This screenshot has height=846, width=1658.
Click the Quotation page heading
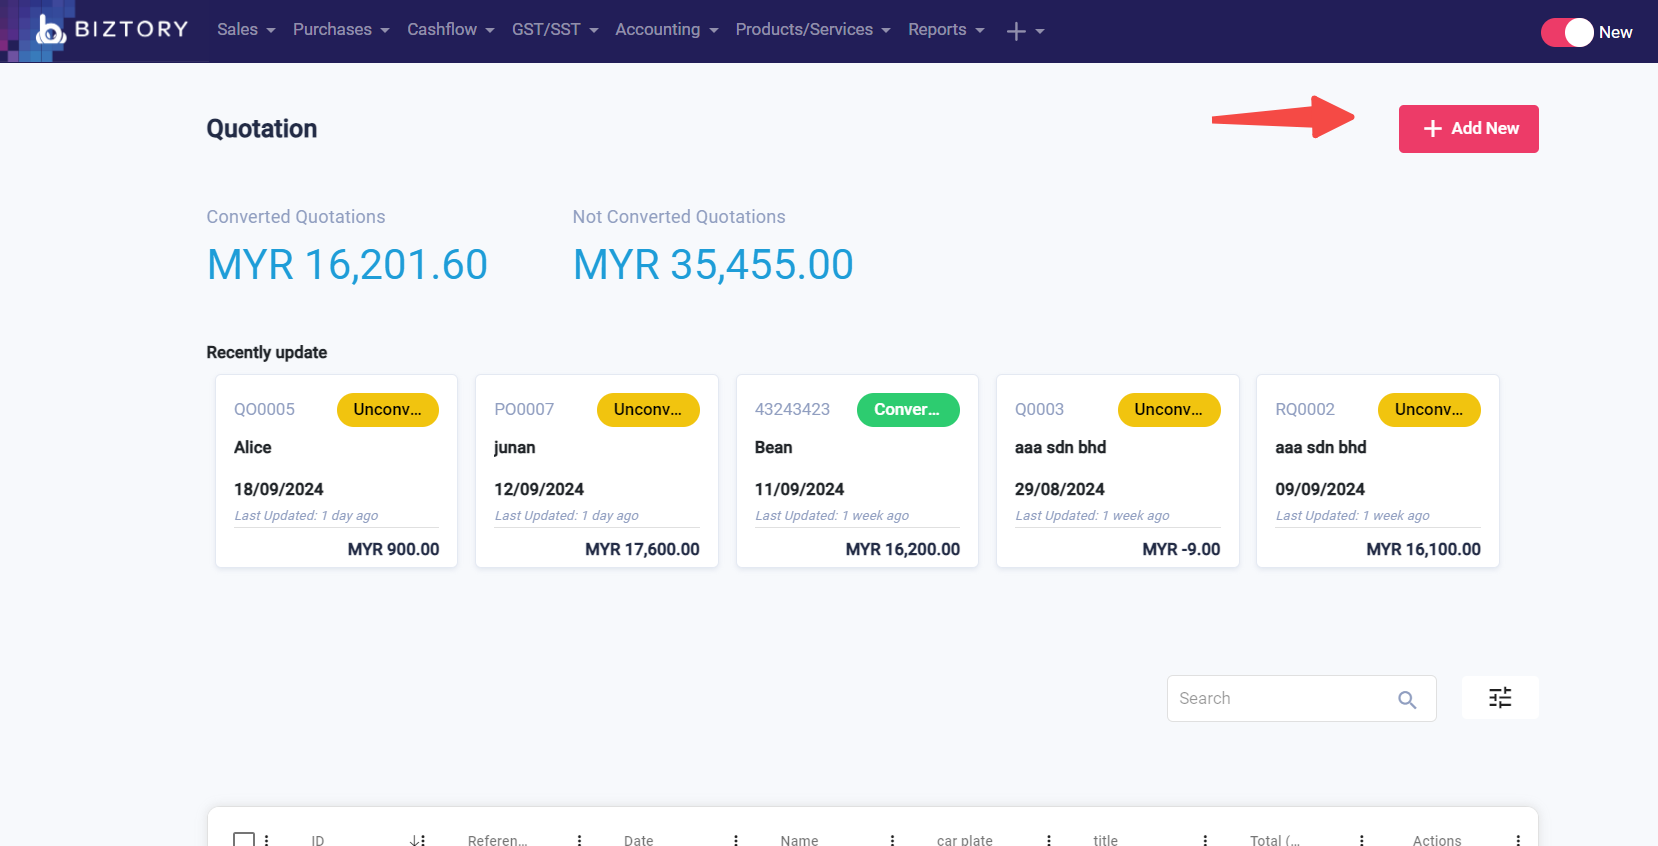262,129
